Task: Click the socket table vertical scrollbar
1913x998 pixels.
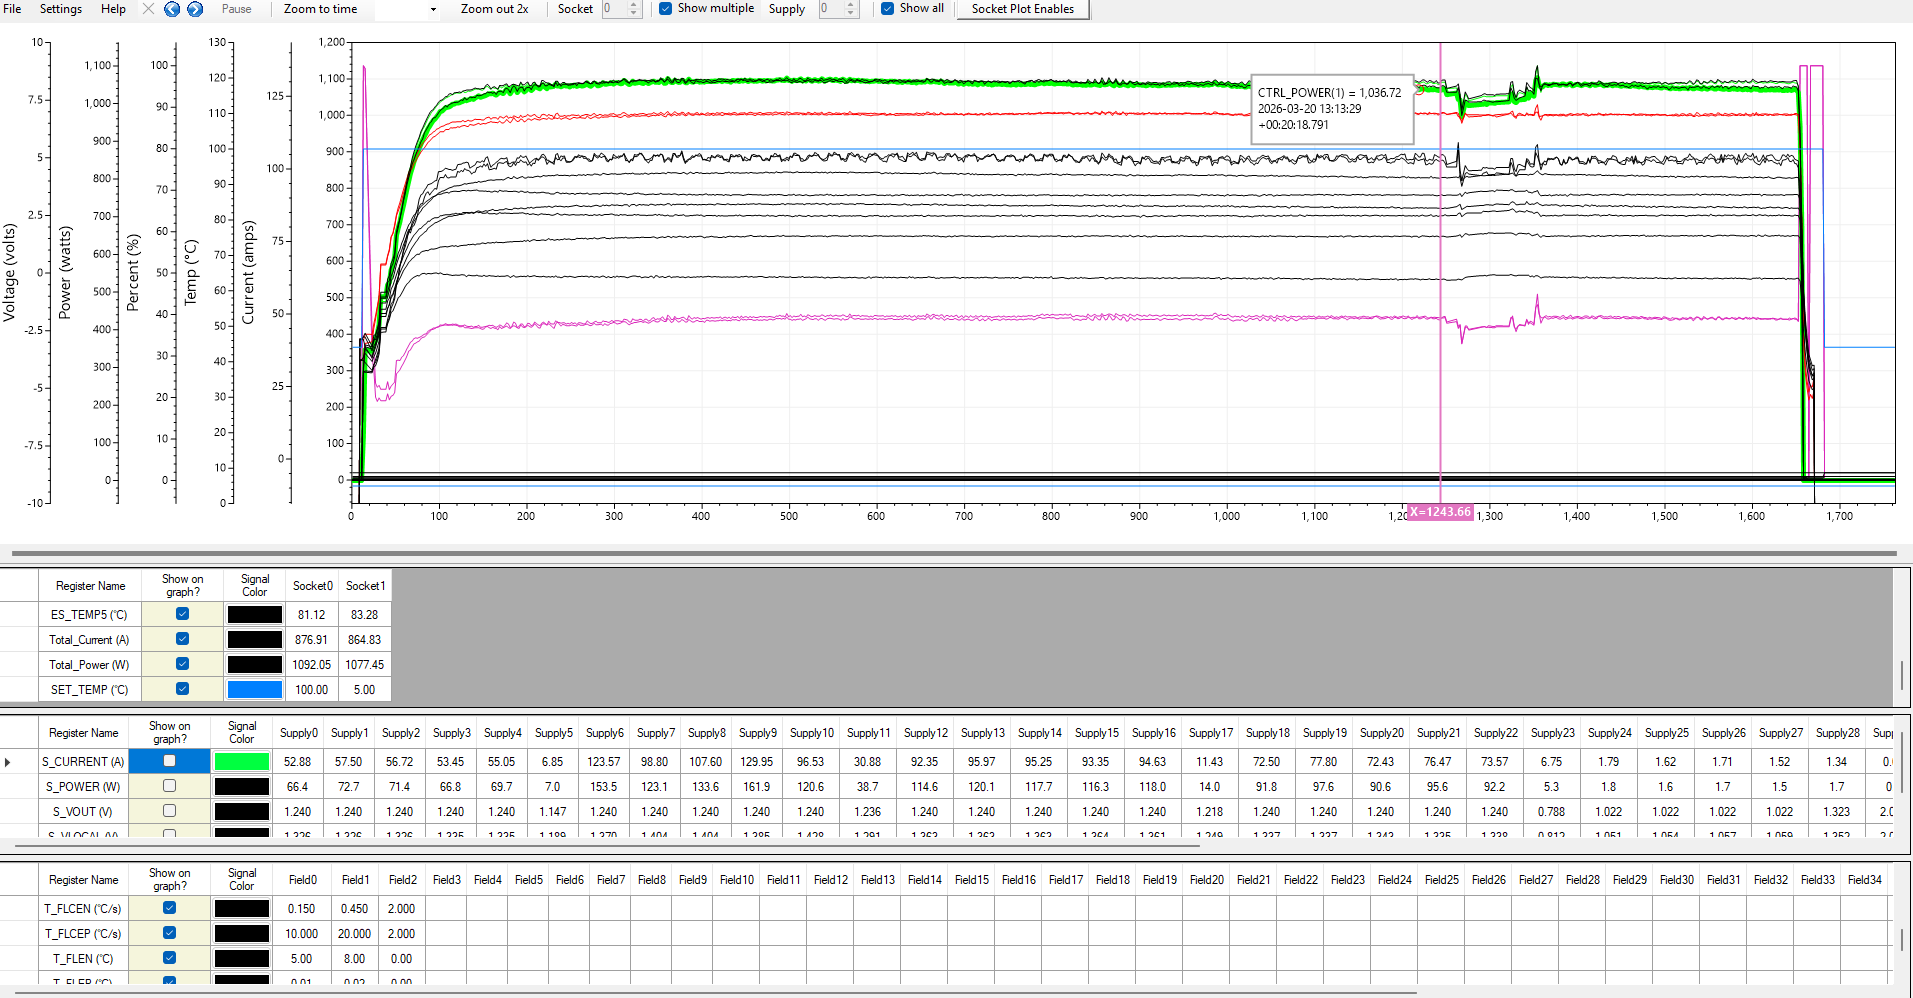Action: tap(1901, 674)
